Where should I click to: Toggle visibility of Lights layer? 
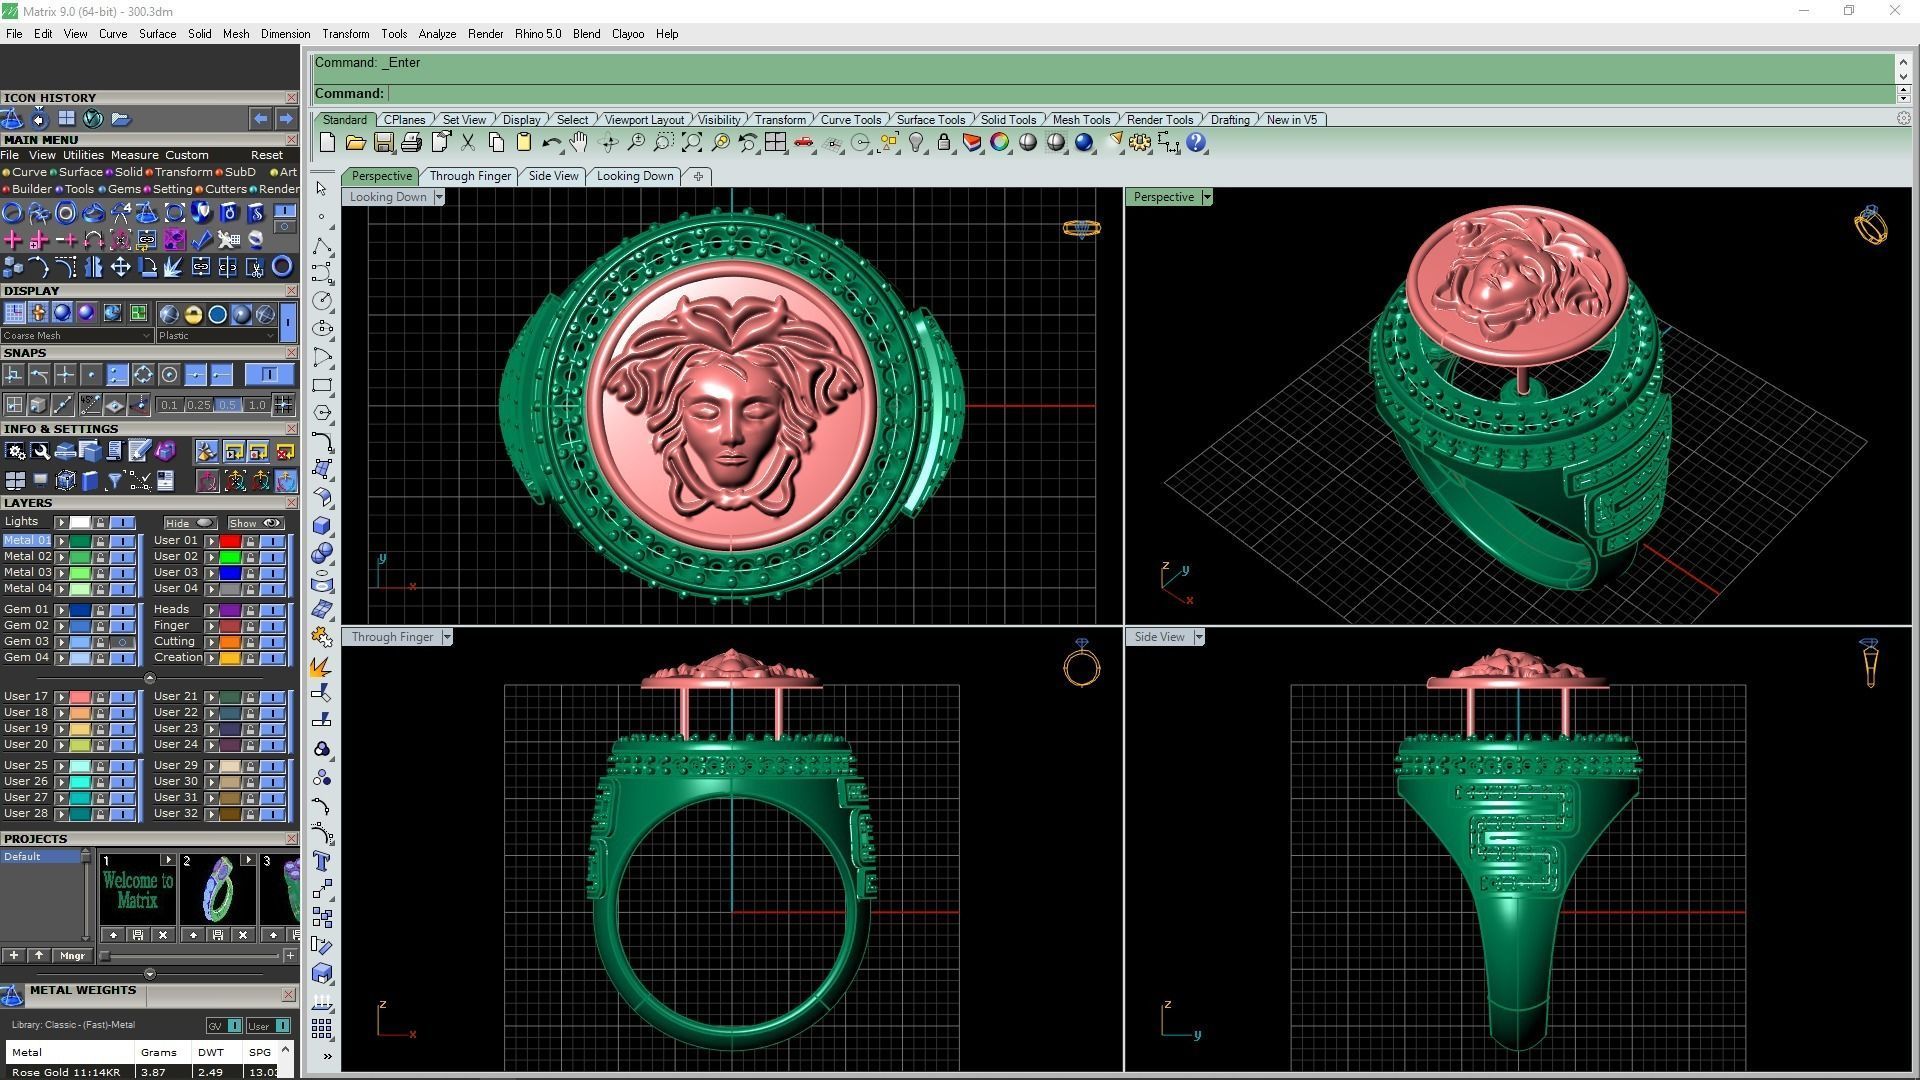tap(122, 523)
